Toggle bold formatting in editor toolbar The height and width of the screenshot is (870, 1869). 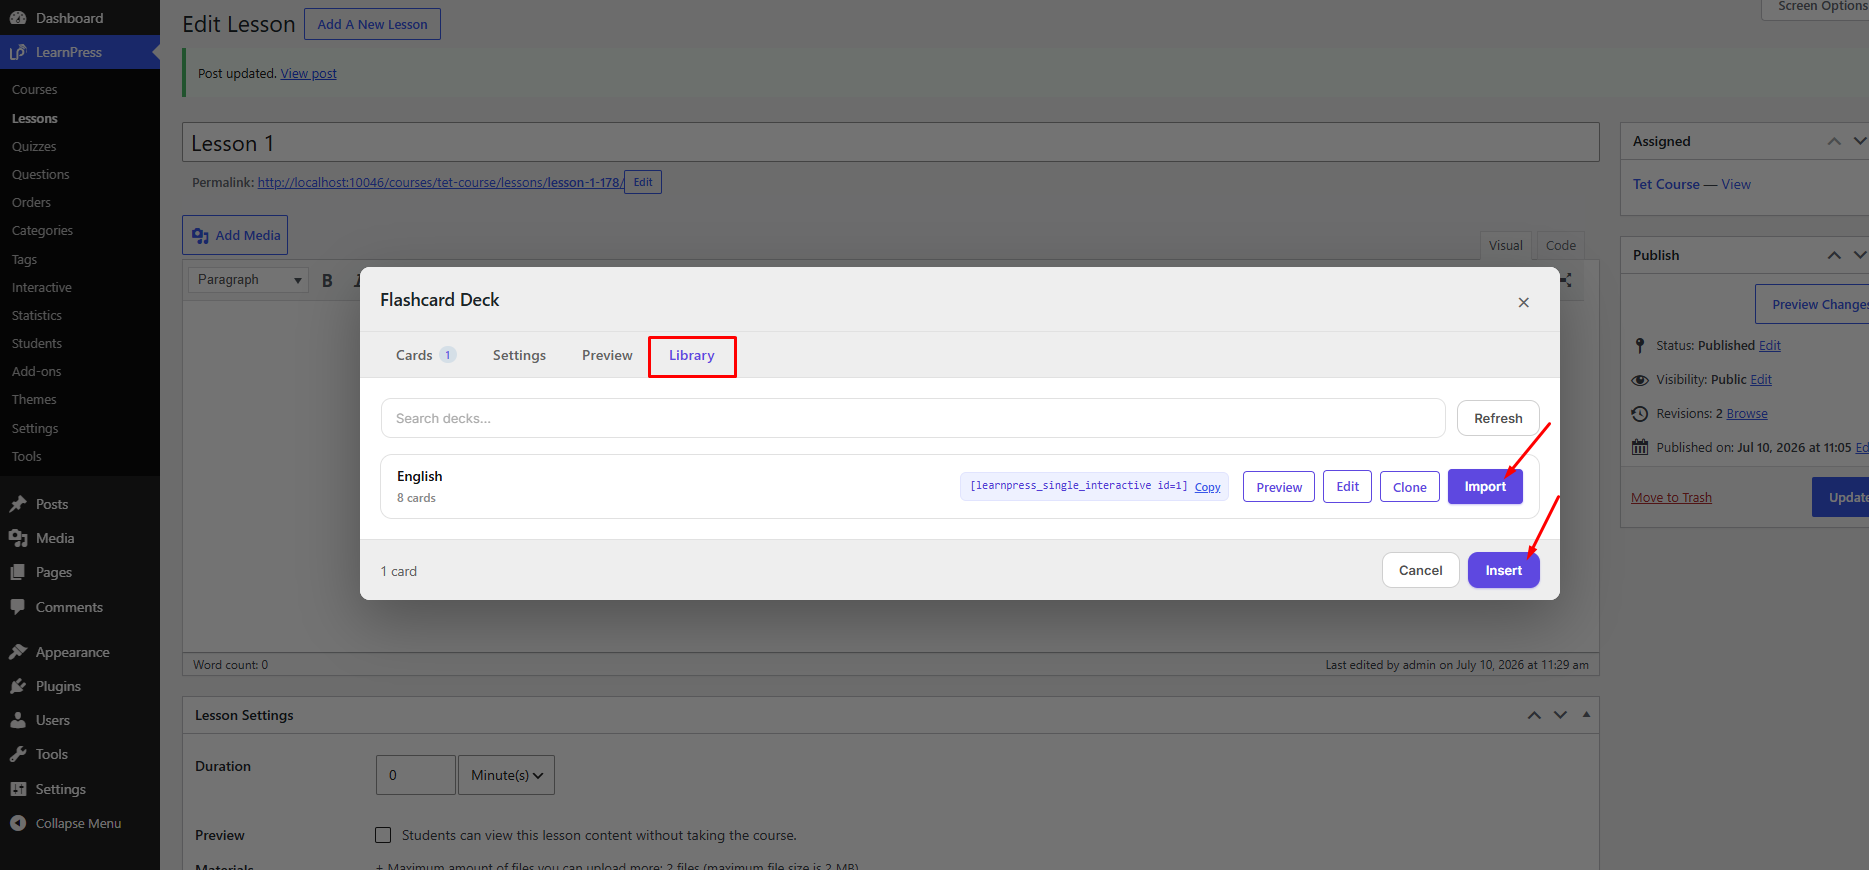click(327, 280)
